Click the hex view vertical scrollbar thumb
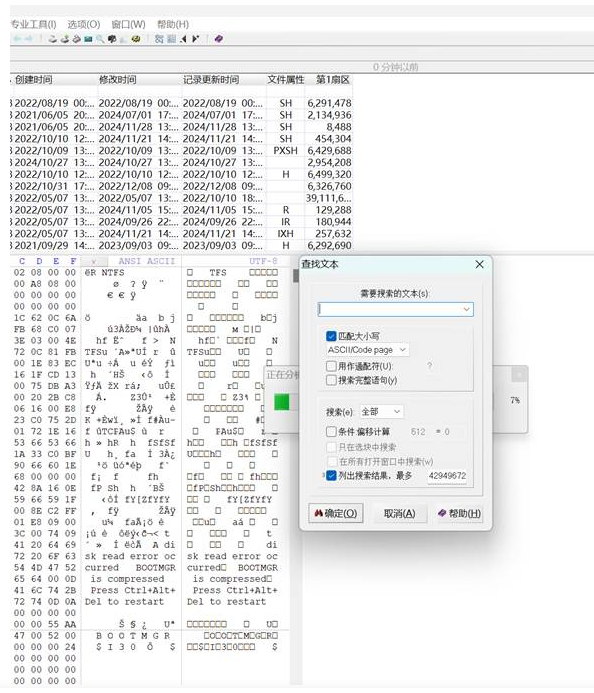The width and height of the screenshot is (594, 693). click(x=296, y=275)
